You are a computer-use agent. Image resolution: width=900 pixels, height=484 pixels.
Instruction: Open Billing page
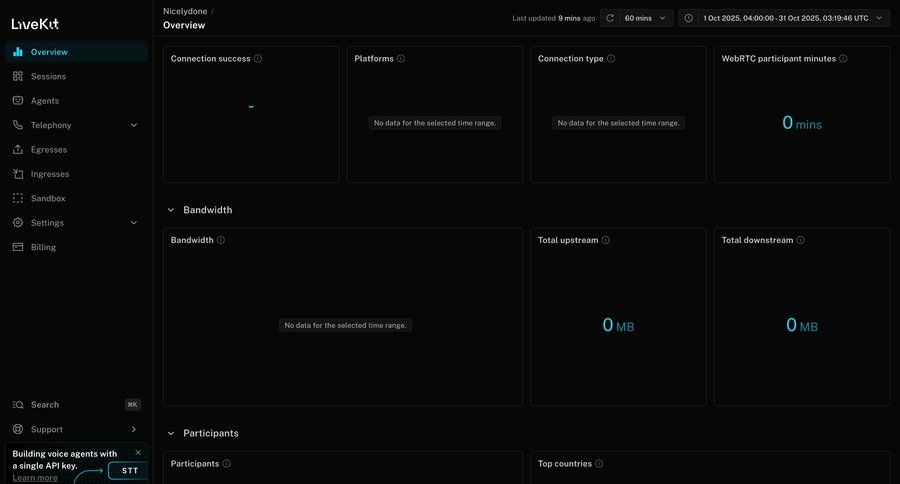click(76, 247)
